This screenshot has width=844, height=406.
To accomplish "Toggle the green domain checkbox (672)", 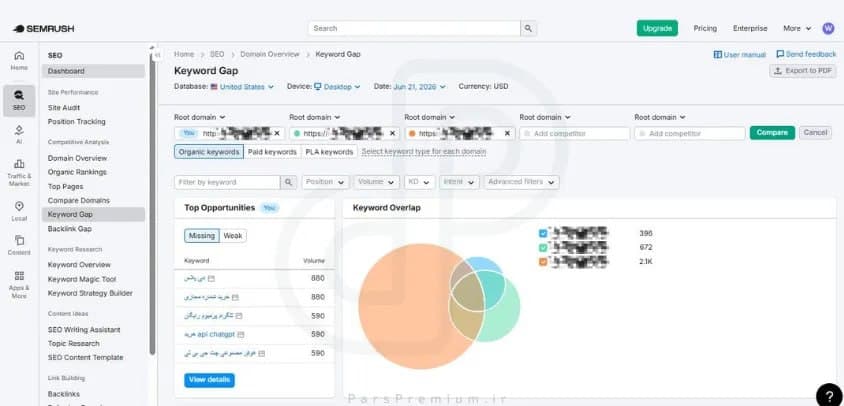I will [x=543, y=248].
